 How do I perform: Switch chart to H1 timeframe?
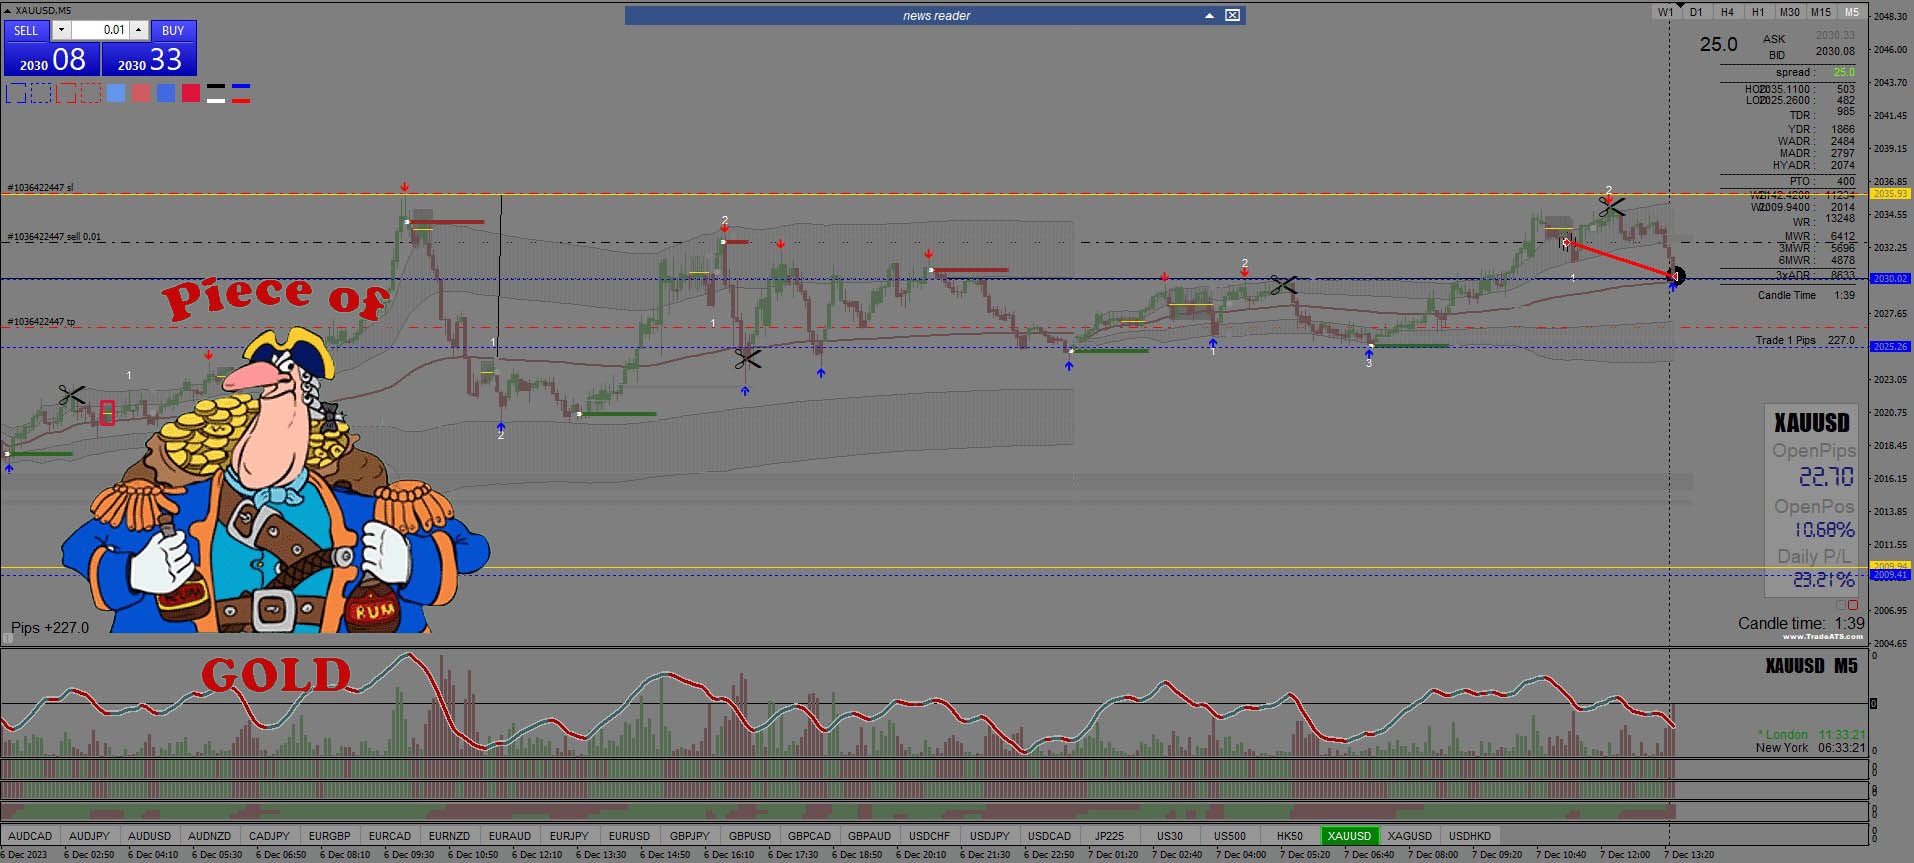(1758, 12)
